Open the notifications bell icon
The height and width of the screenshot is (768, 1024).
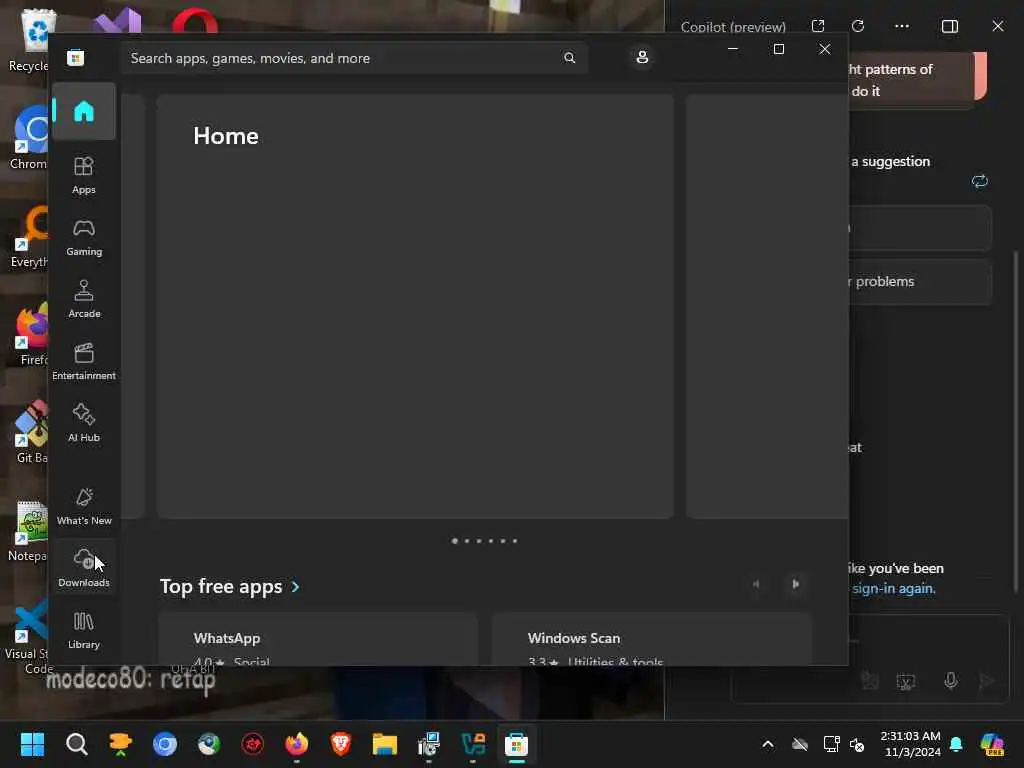point(956,744)
